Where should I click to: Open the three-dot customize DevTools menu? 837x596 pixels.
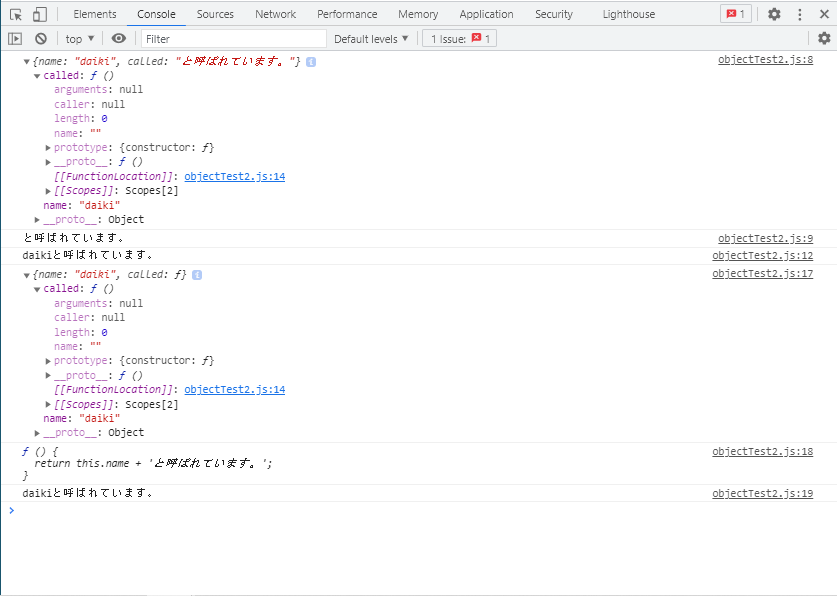coord(799,14)
